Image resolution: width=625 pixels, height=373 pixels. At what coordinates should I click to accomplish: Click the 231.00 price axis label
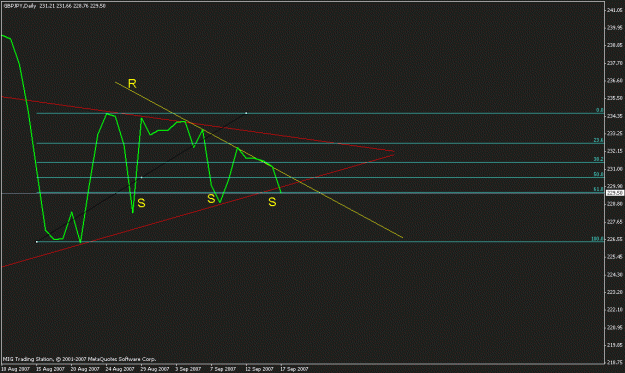point(615,169)
